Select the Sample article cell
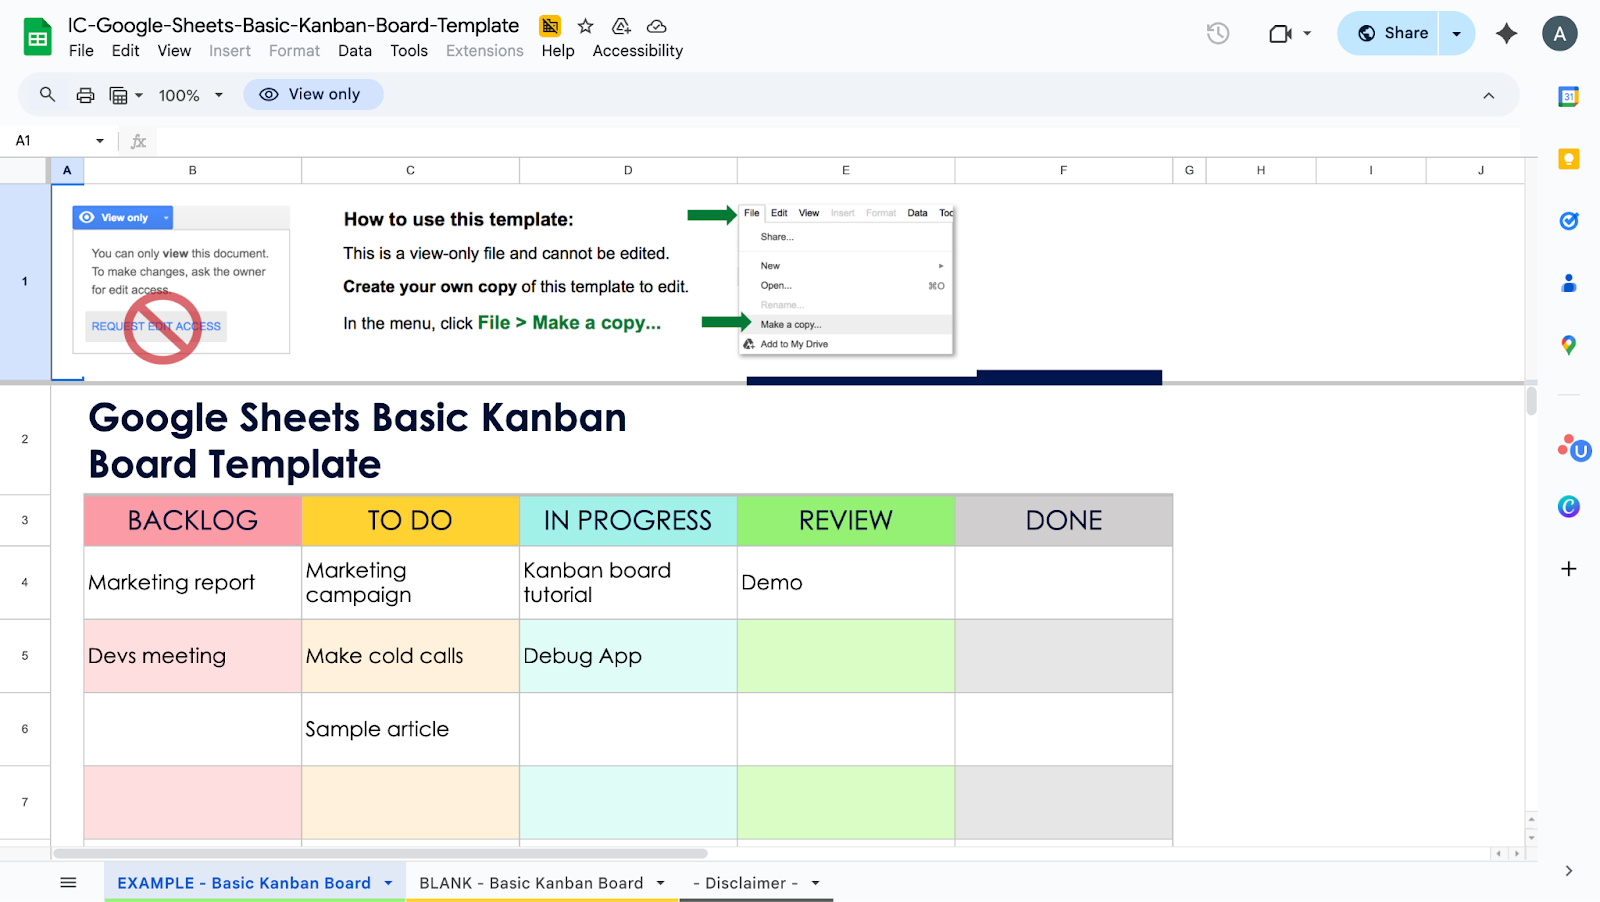Viewport: 1600px width, 902px height. click(410, 729)
